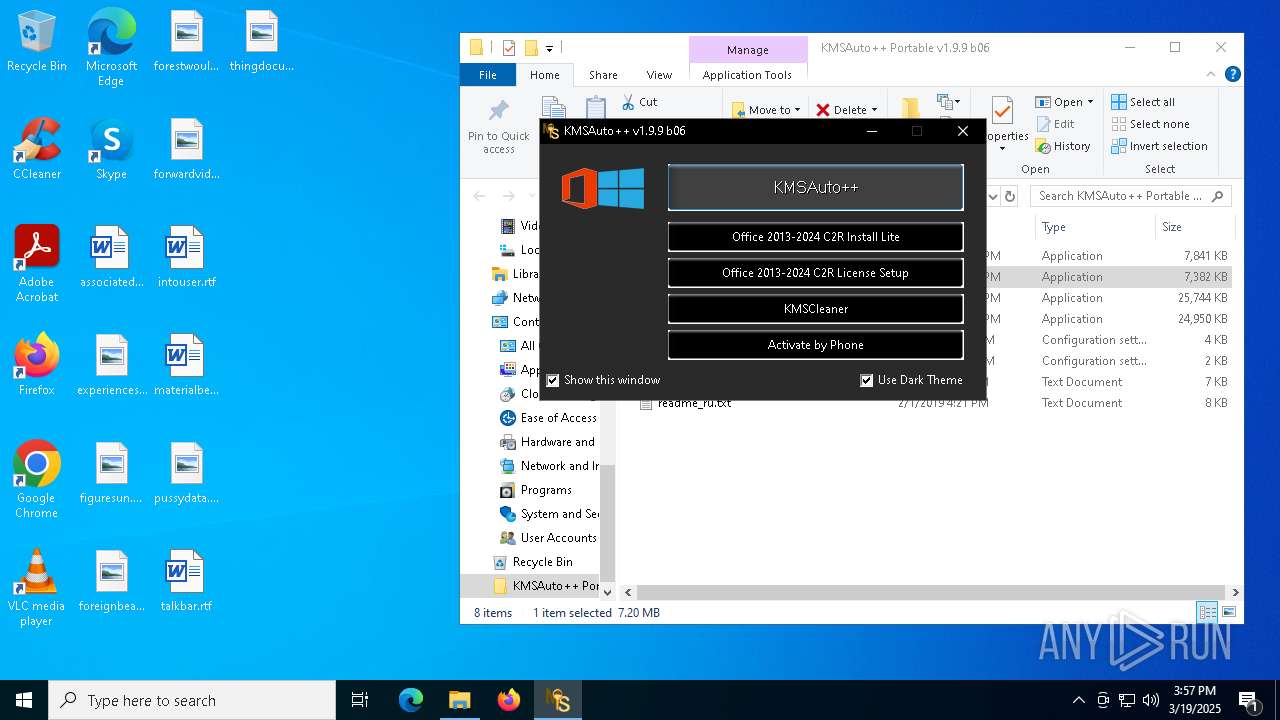Viewport: 1280px width, 720px height.
Task: Expand the address bar history dropdown
Action: 993,196
